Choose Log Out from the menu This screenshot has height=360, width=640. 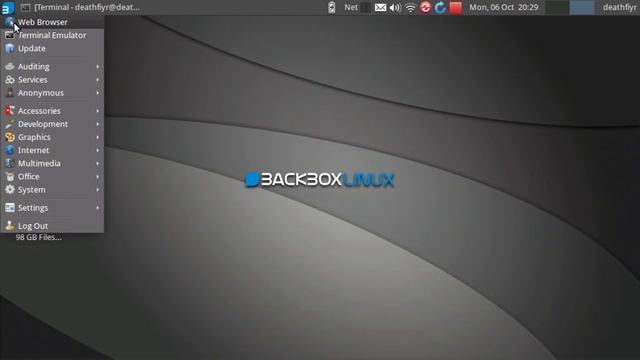(52, 226)
